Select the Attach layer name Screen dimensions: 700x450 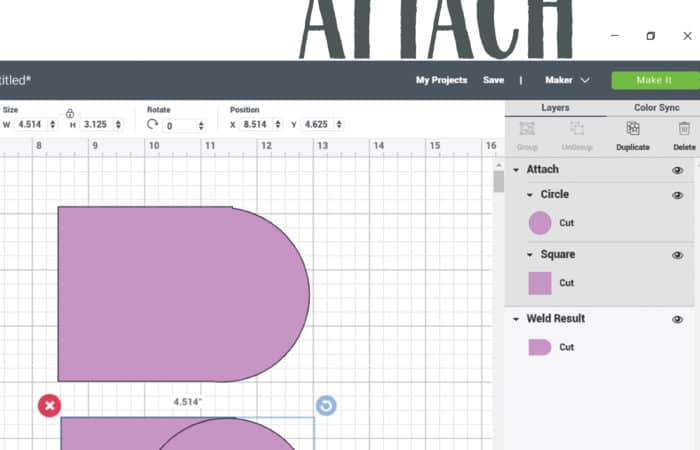tap(542, 170)
